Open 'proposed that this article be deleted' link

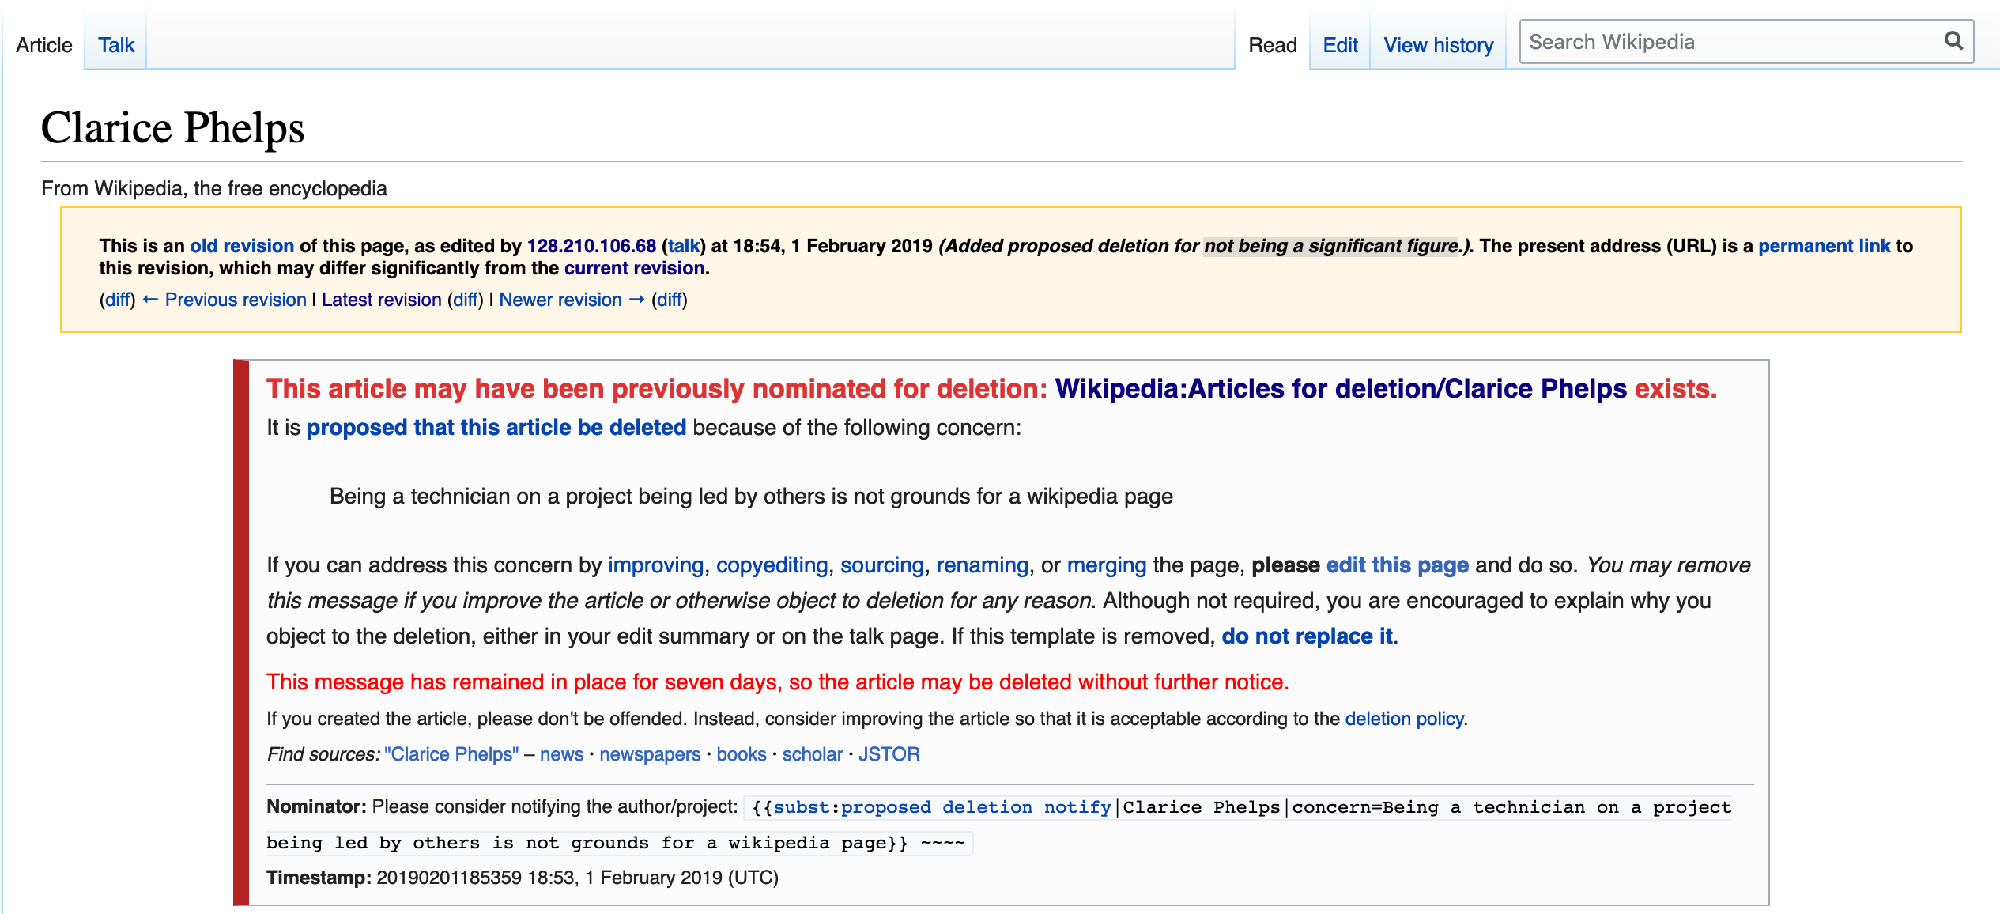coord(496,428)
